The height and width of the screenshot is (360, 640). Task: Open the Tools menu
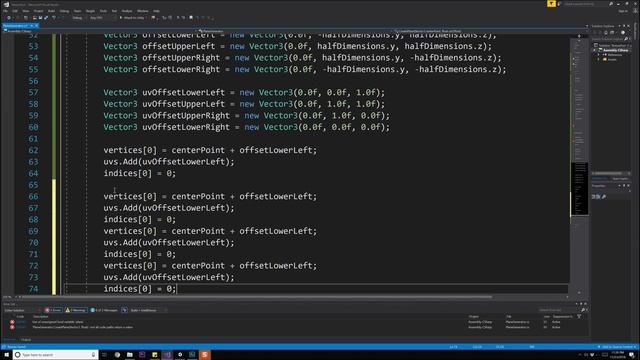coord(103,11)
